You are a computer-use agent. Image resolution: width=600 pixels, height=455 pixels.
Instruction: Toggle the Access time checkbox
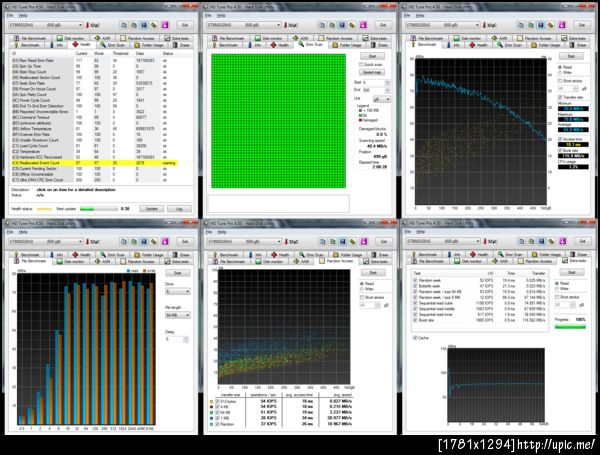point(560,139)
